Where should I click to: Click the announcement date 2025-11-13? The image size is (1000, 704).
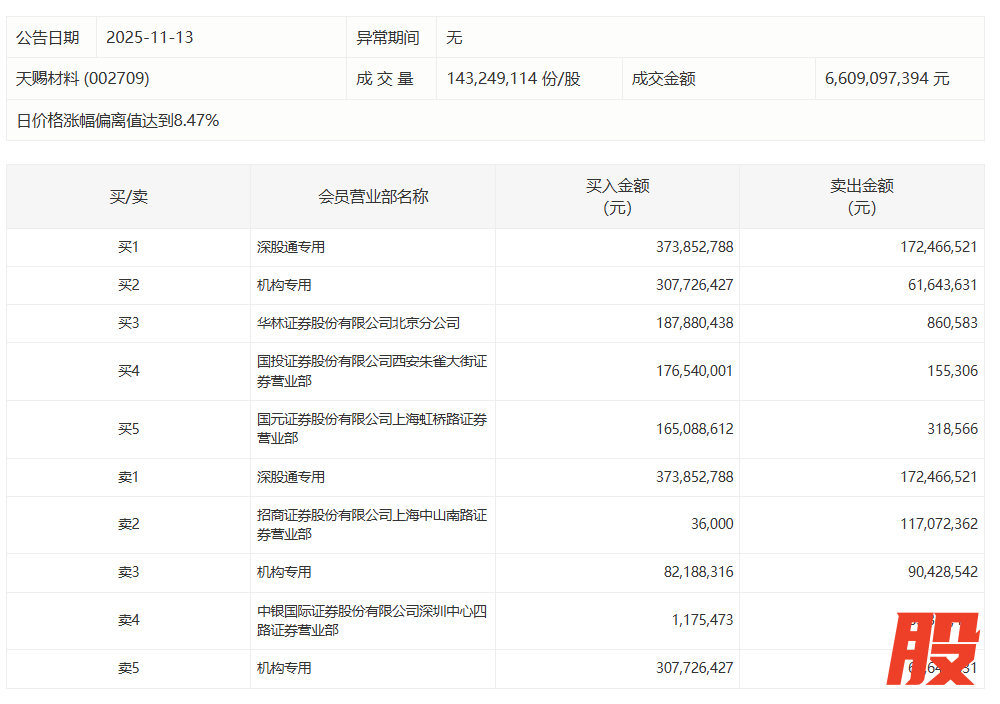pyautogui.click(x=149, y=37)
